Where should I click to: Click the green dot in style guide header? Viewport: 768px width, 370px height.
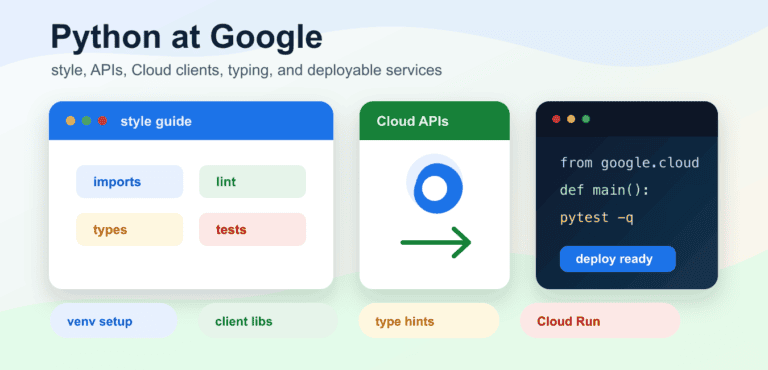click(x=87, y=121)
